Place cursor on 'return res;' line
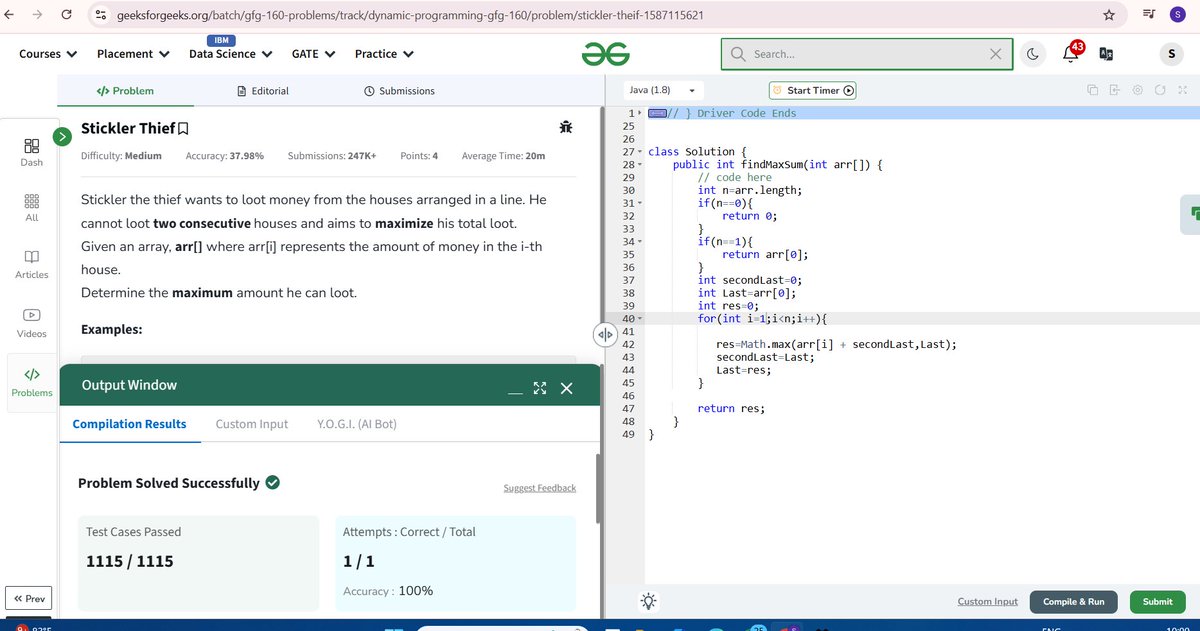 pos(732,408)
